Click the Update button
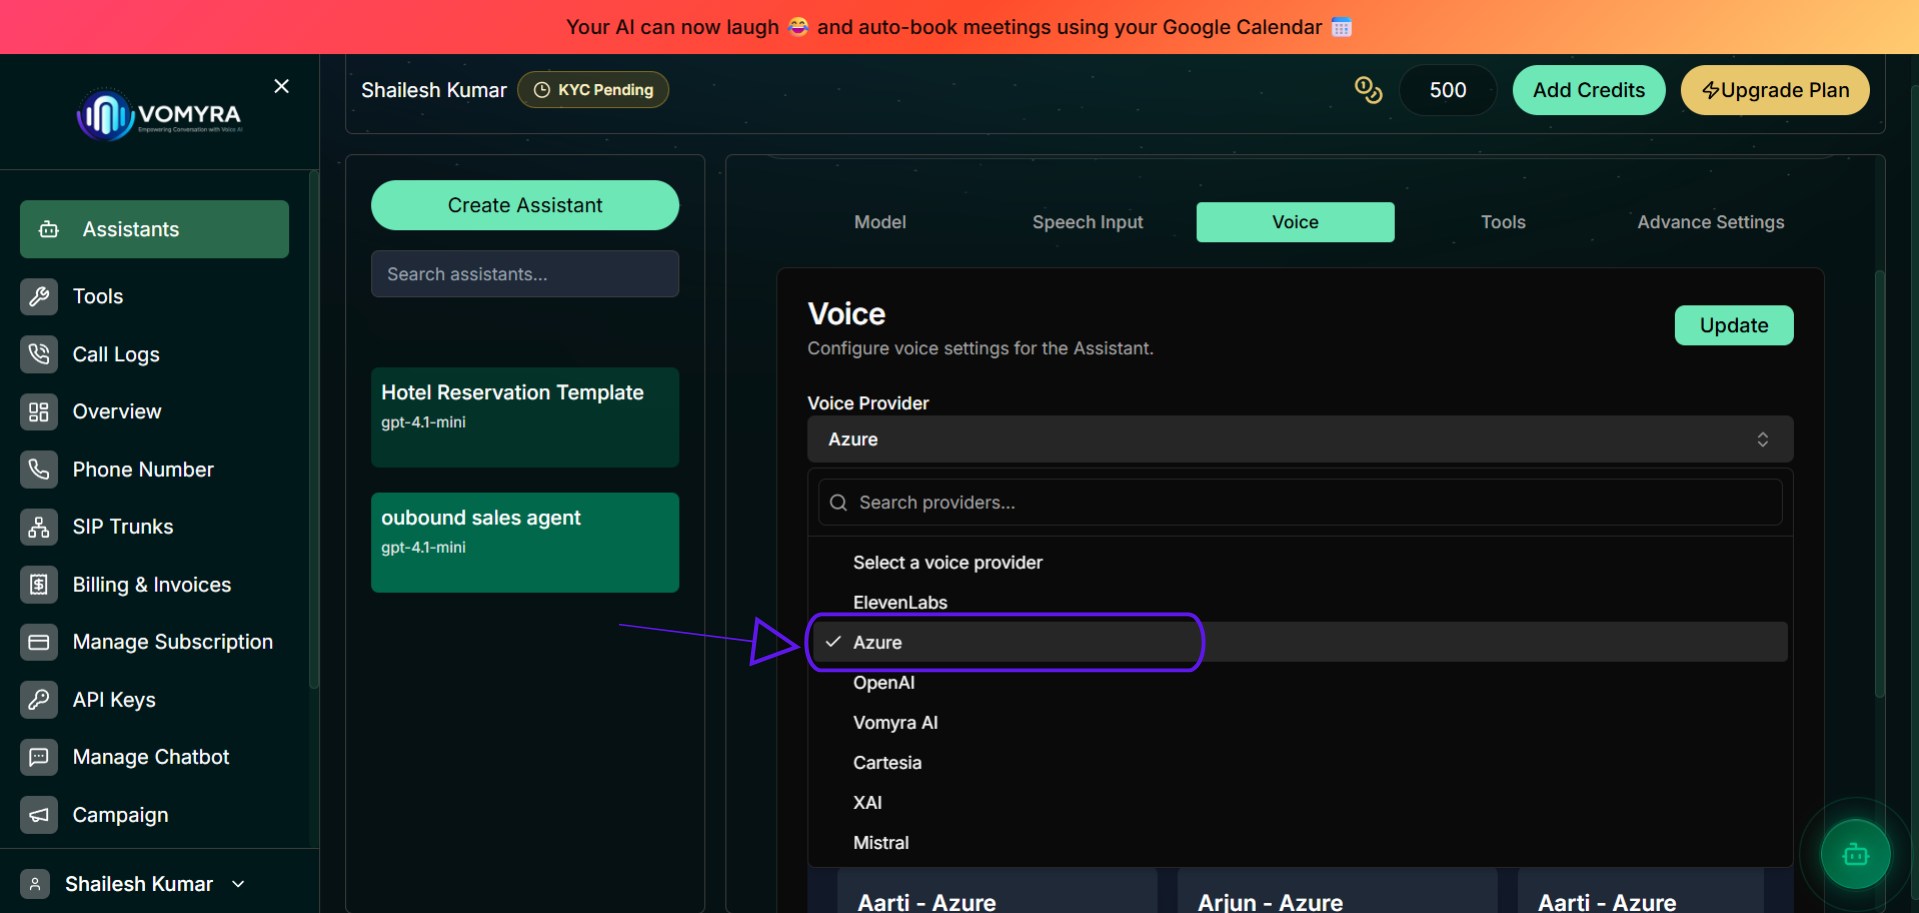Screen dimensions: 1919x913 pyautogui.click(x=1734, y=325)
